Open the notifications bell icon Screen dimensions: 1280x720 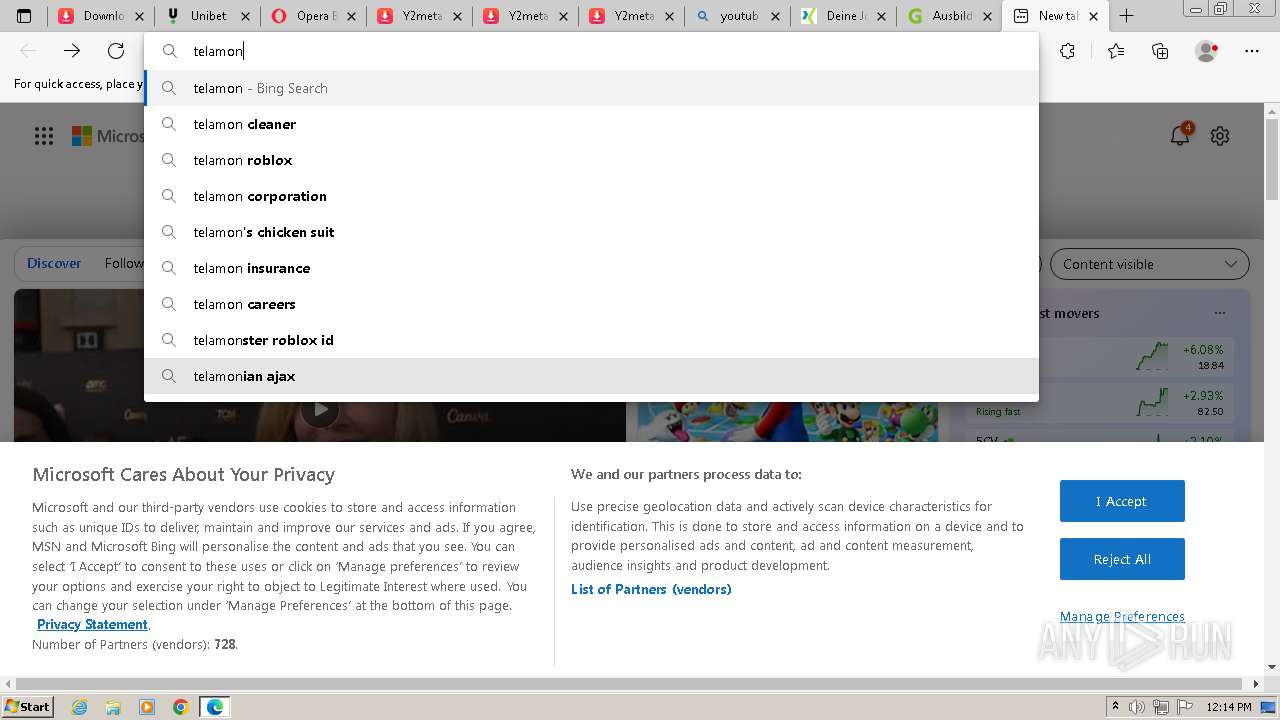click(1180, 135)
